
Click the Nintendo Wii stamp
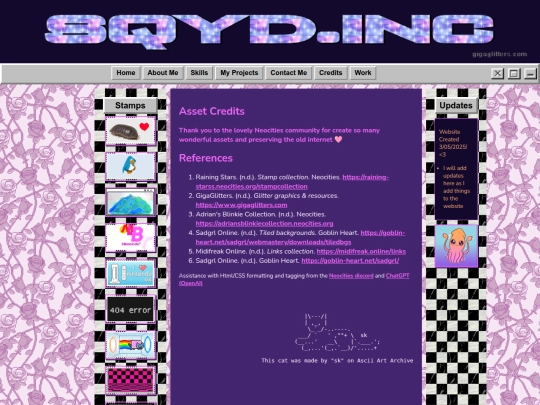(x=131, y=273)
